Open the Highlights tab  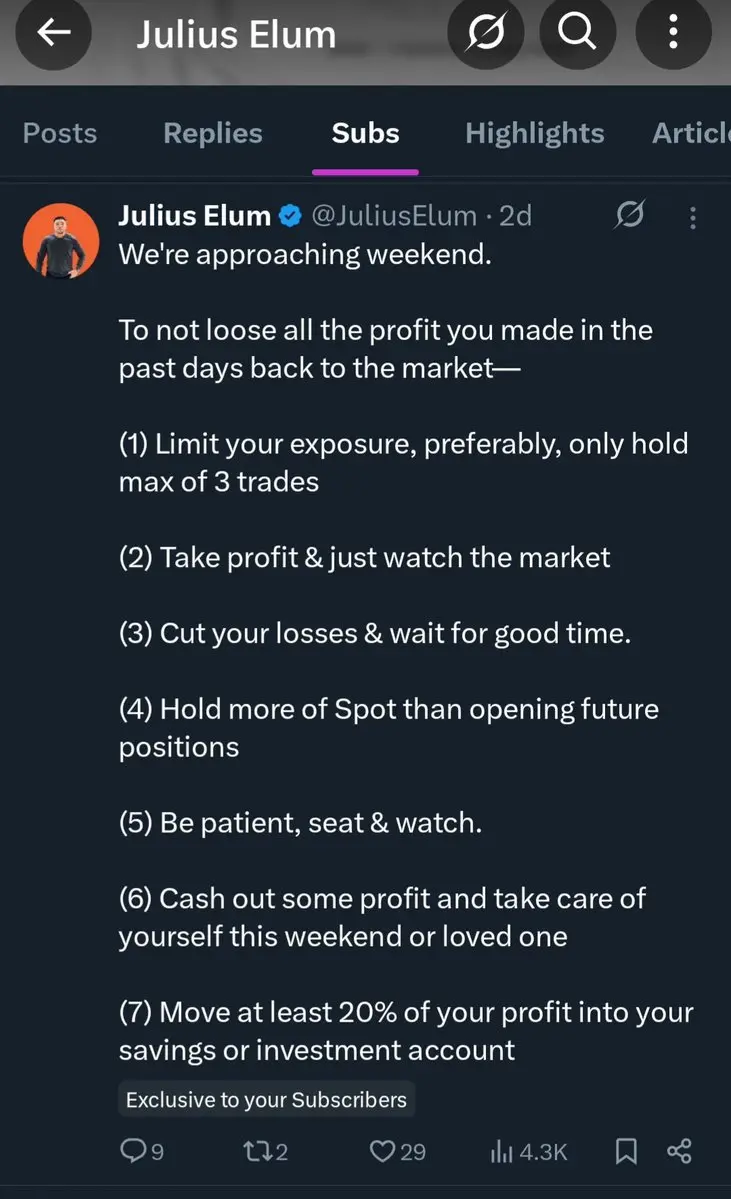[x=534, y=133]
